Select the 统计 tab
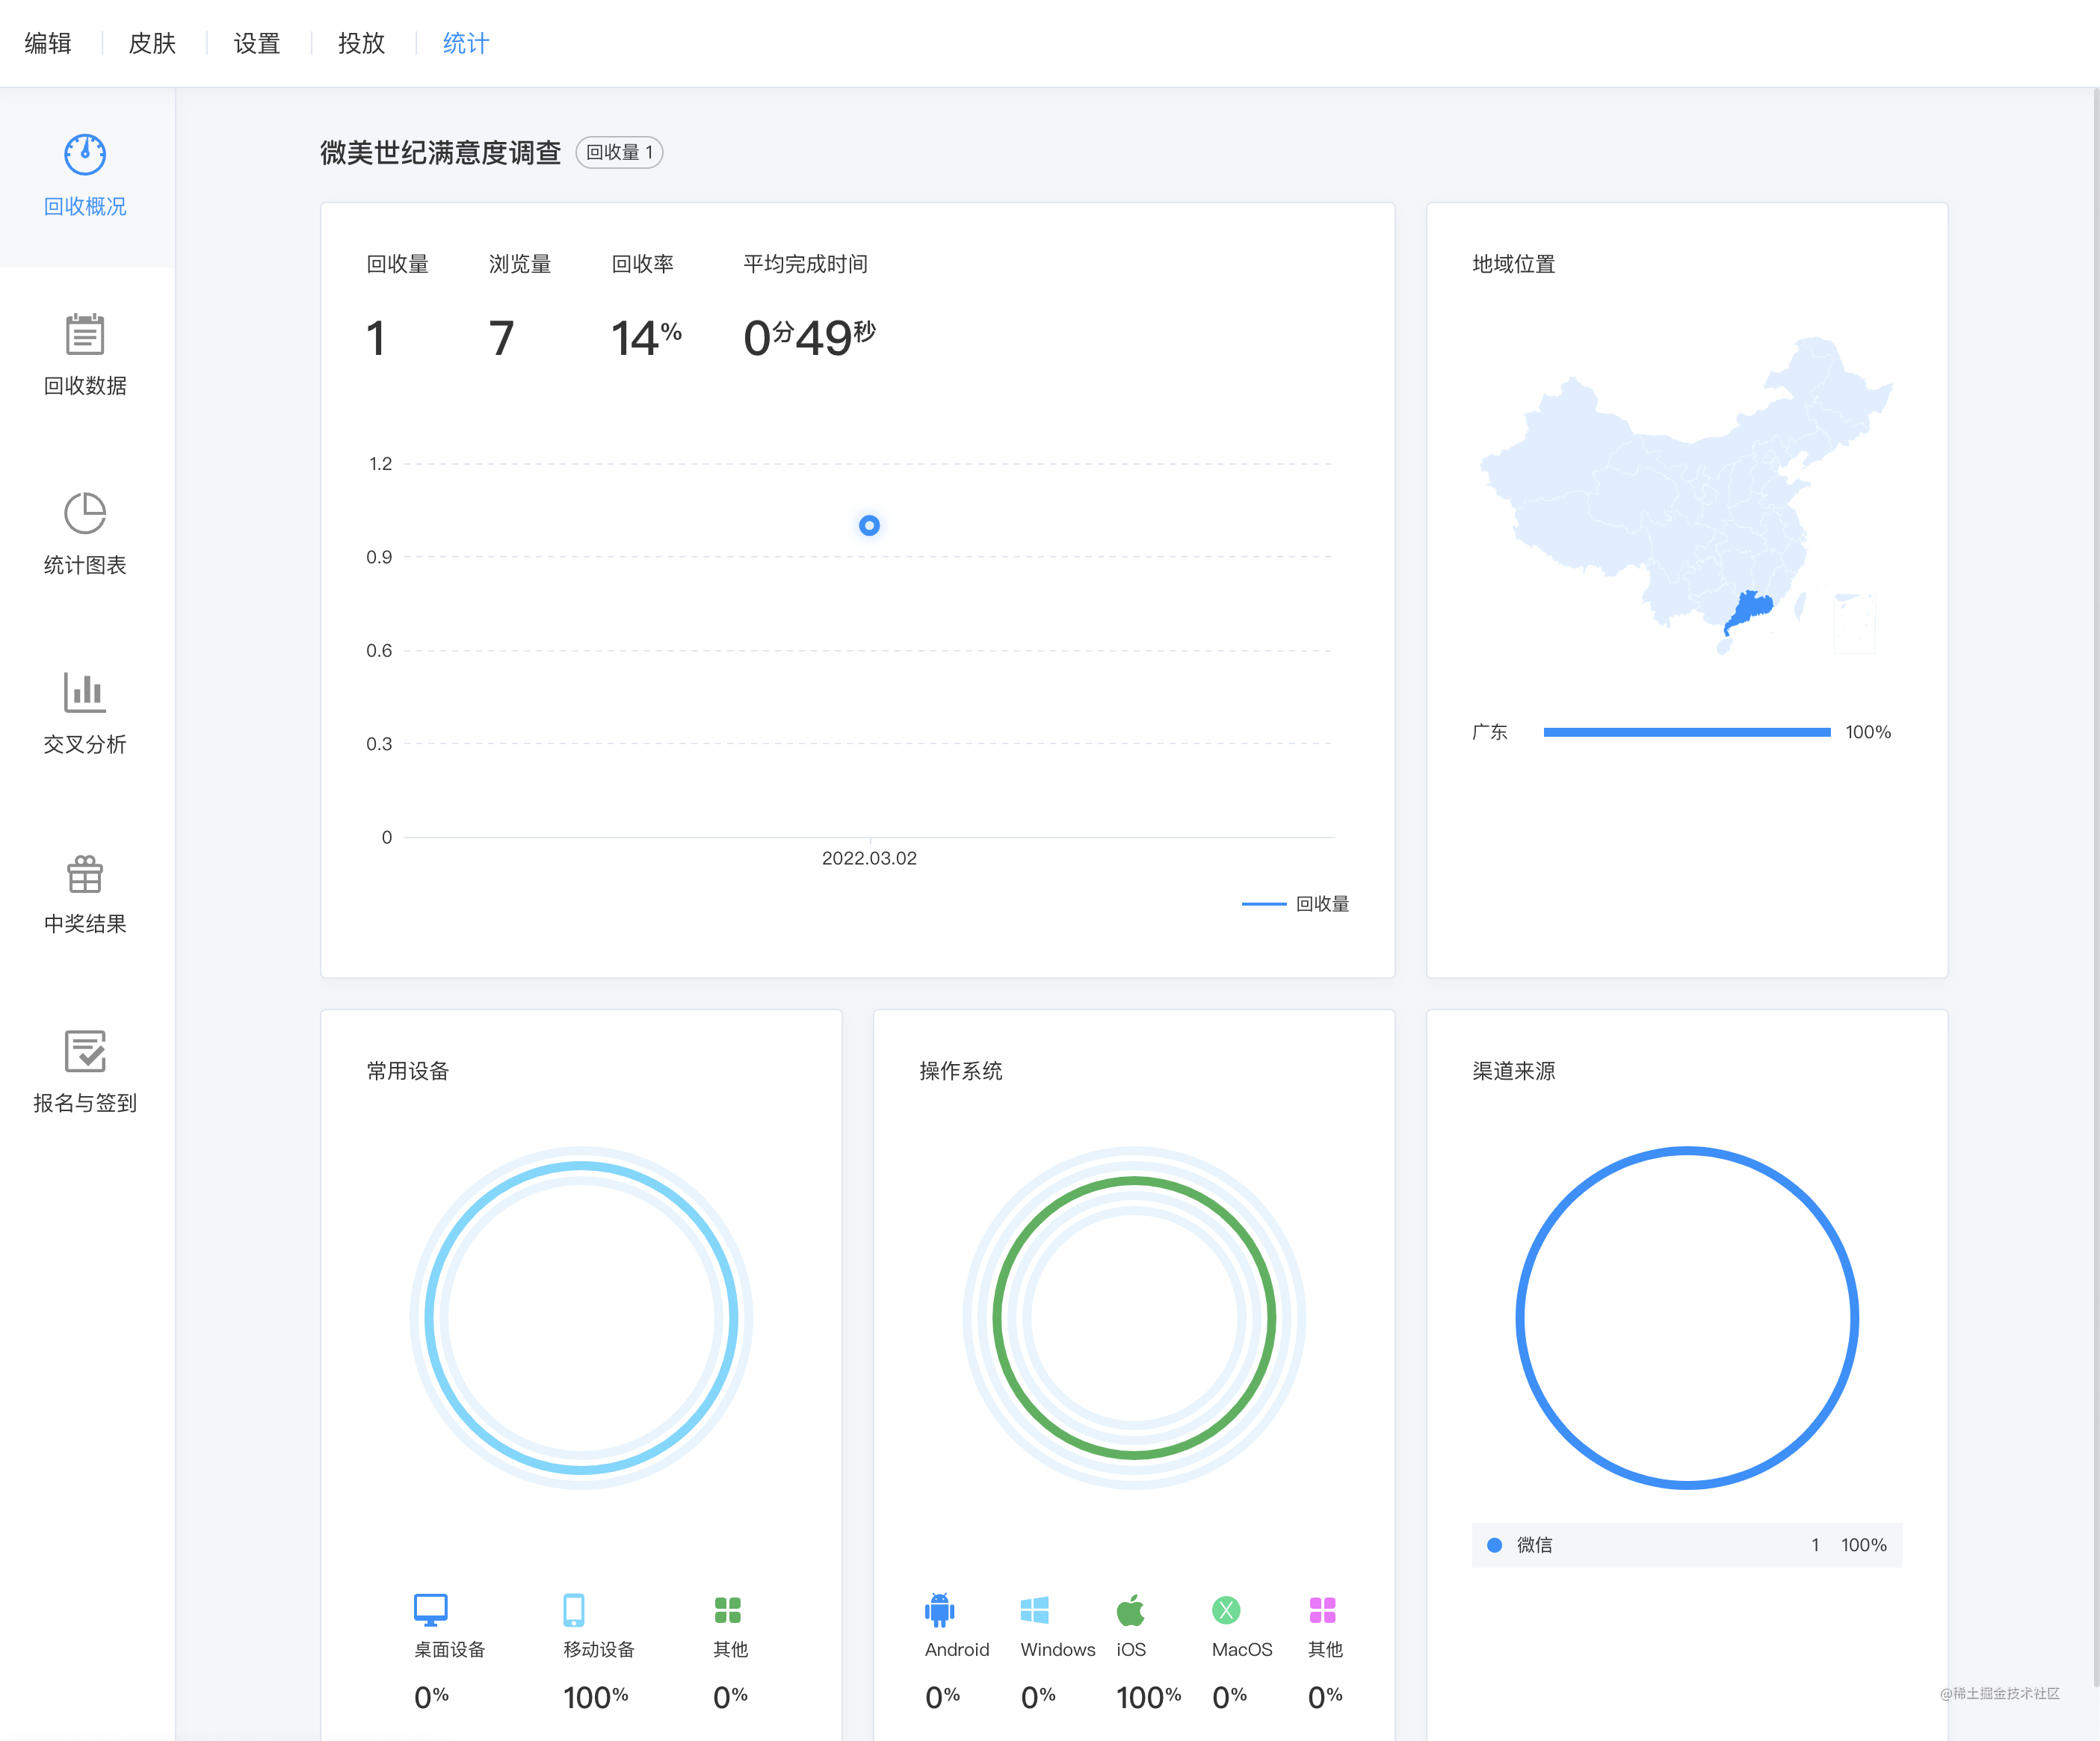The image size is (2100, 1741). tap(466, 43)
